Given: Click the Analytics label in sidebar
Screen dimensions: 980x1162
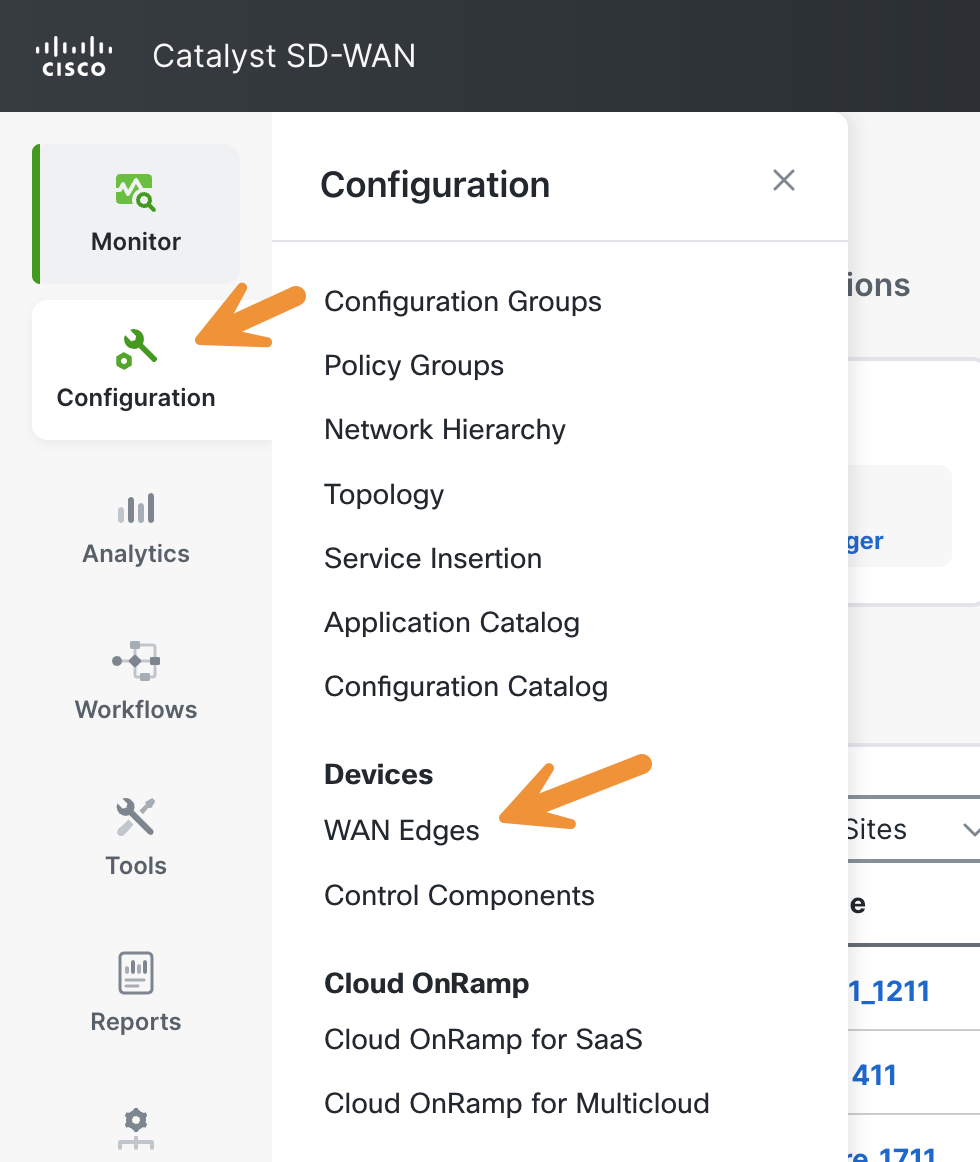Looking at the screenshot, I should [136, 554].
